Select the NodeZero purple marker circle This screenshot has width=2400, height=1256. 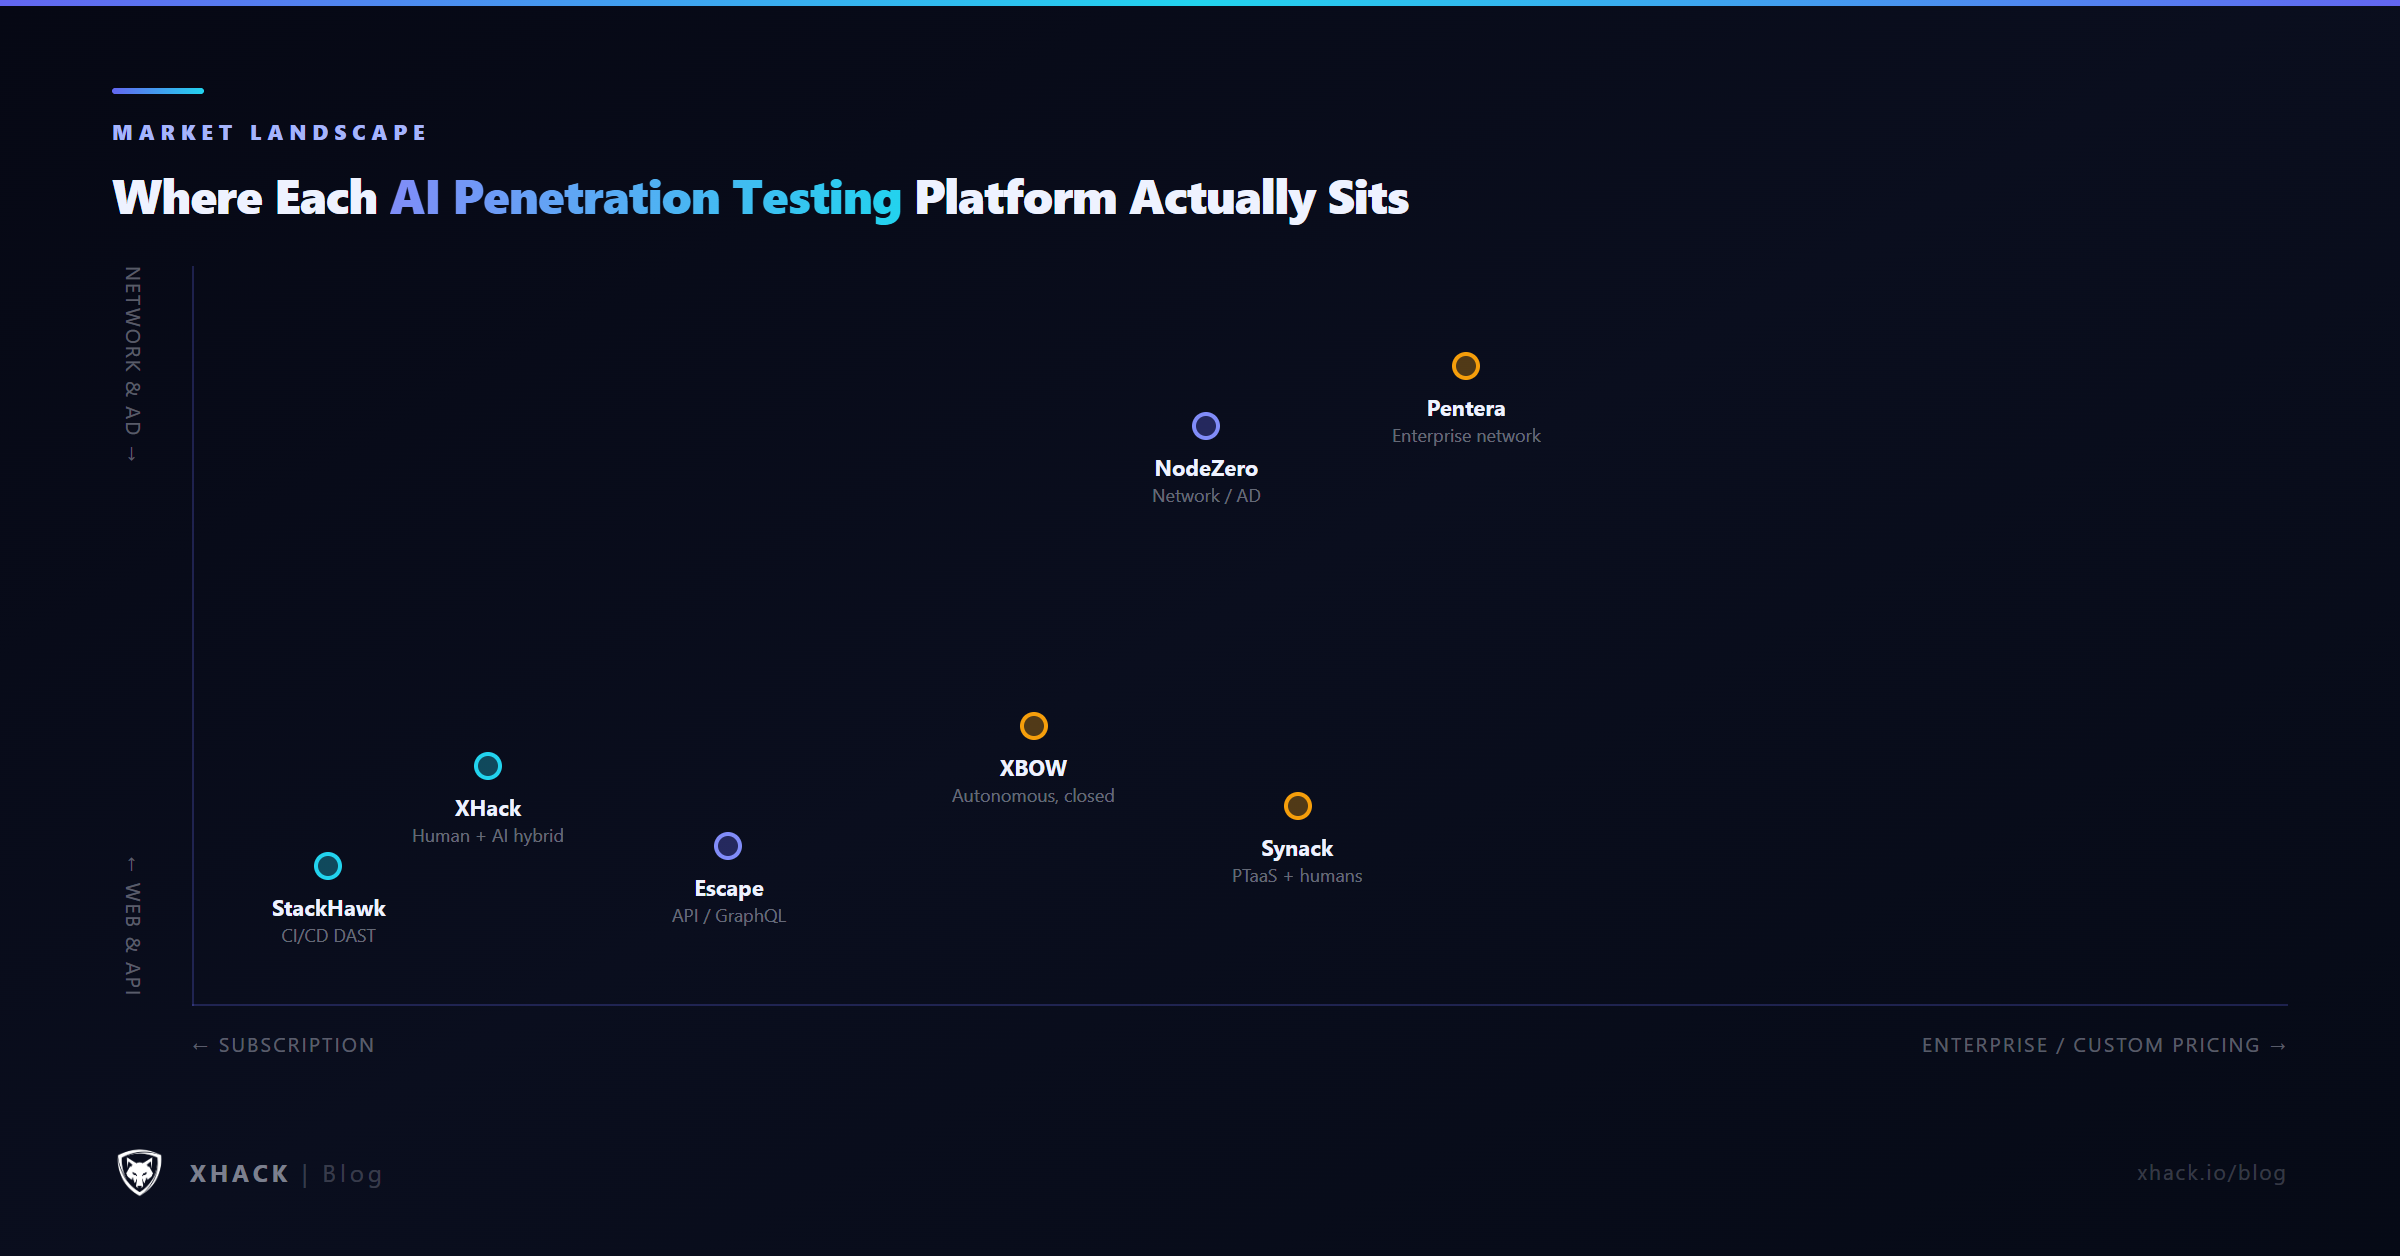pos(1206,426)
